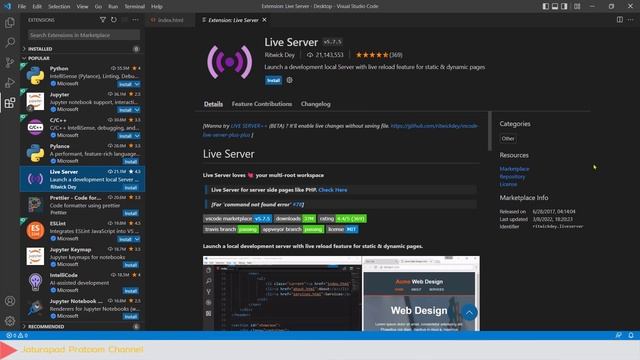The height and width of the screenshot is (360, 640).
Task: Select the Extensions view icon
Action: (10, 102)
